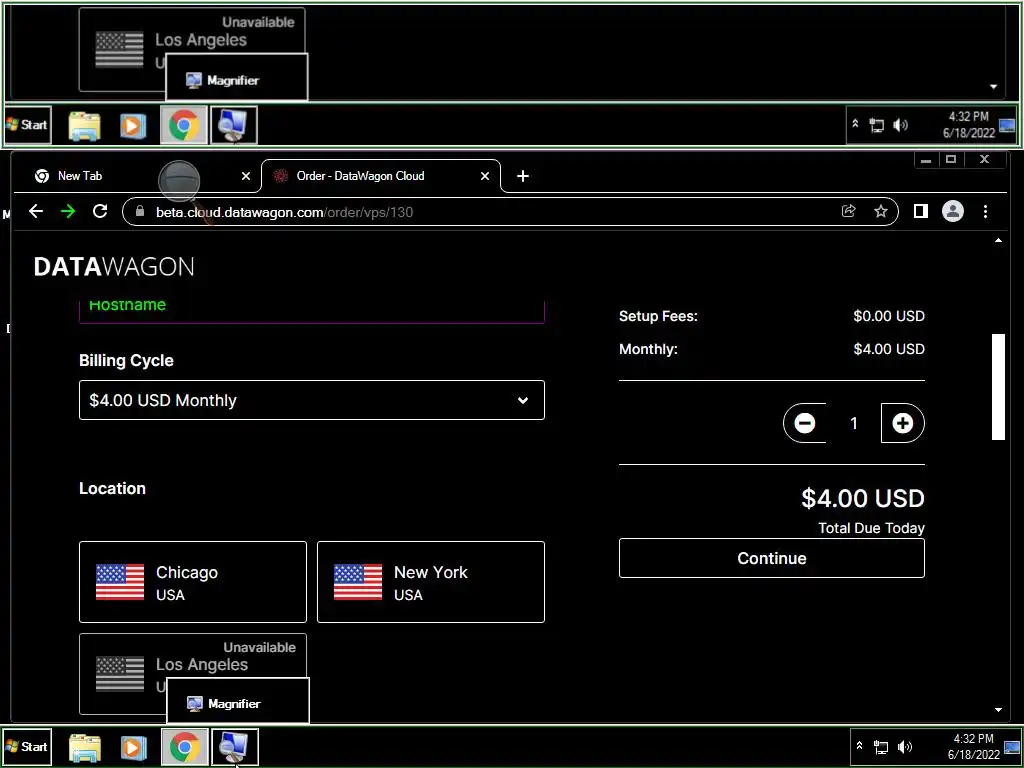Bookmark this page with the star icon

point(880,211)
